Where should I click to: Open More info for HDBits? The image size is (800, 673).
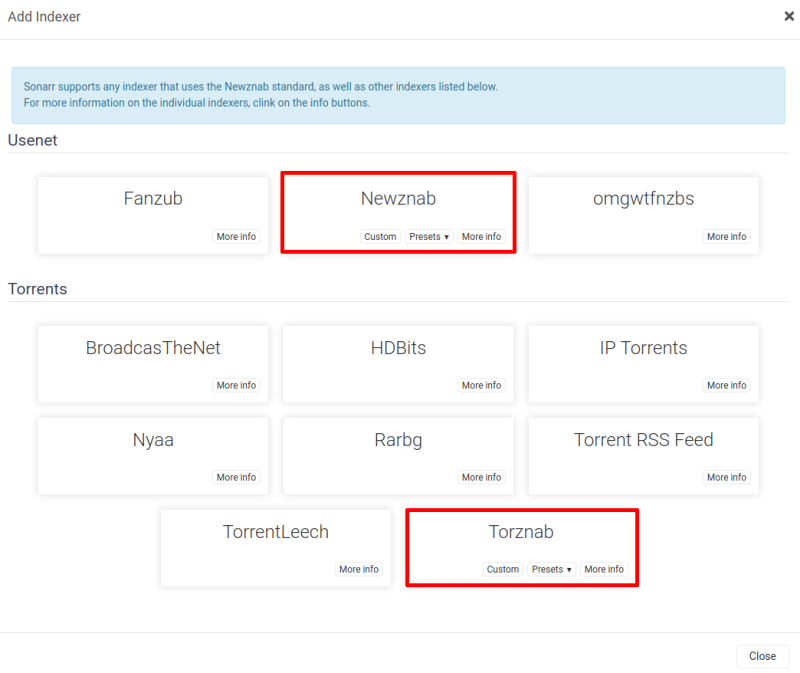pyautogui.click(x=481, y=385)
